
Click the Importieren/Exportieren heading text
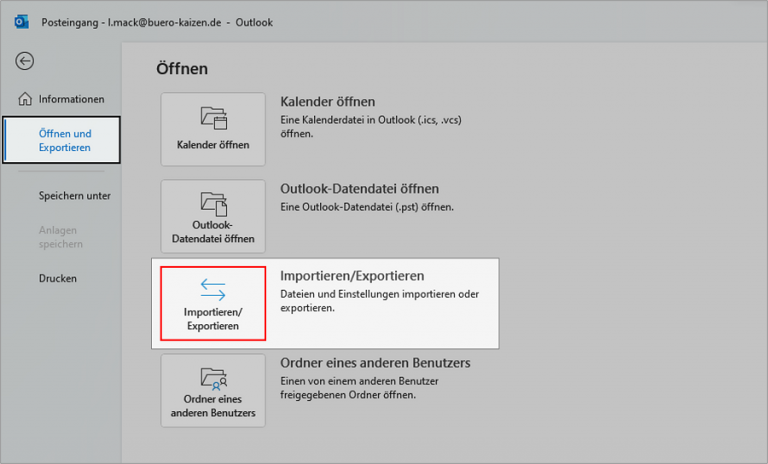tap(352, 276)
